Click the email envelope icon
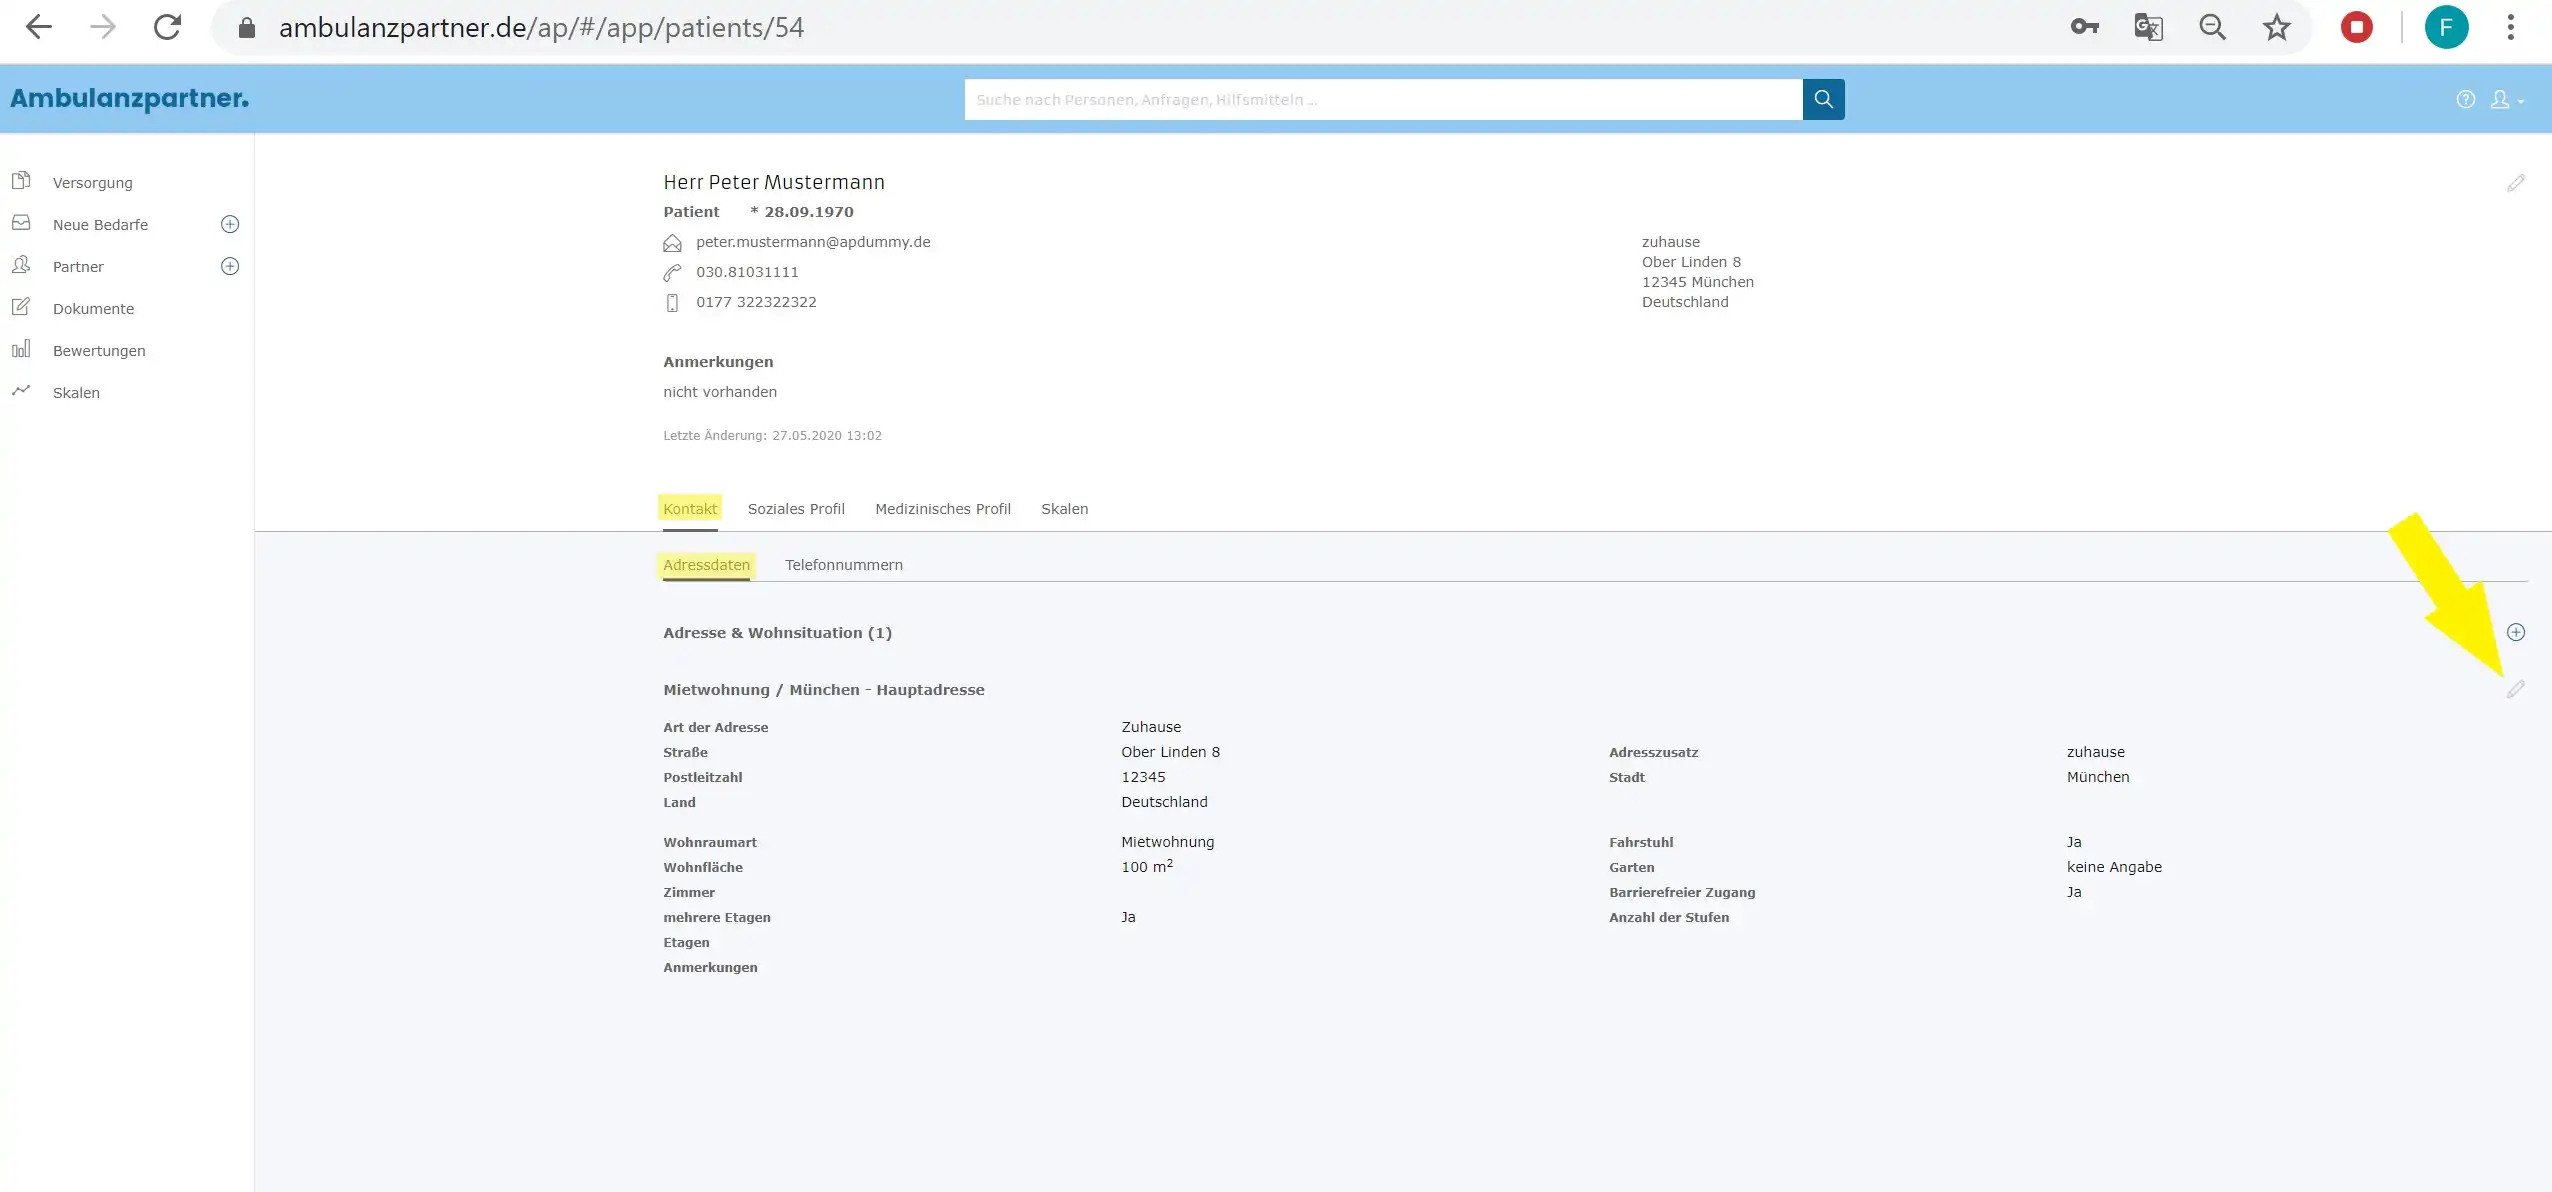Screen dimensions: 2552x1192 pos(672,243)
